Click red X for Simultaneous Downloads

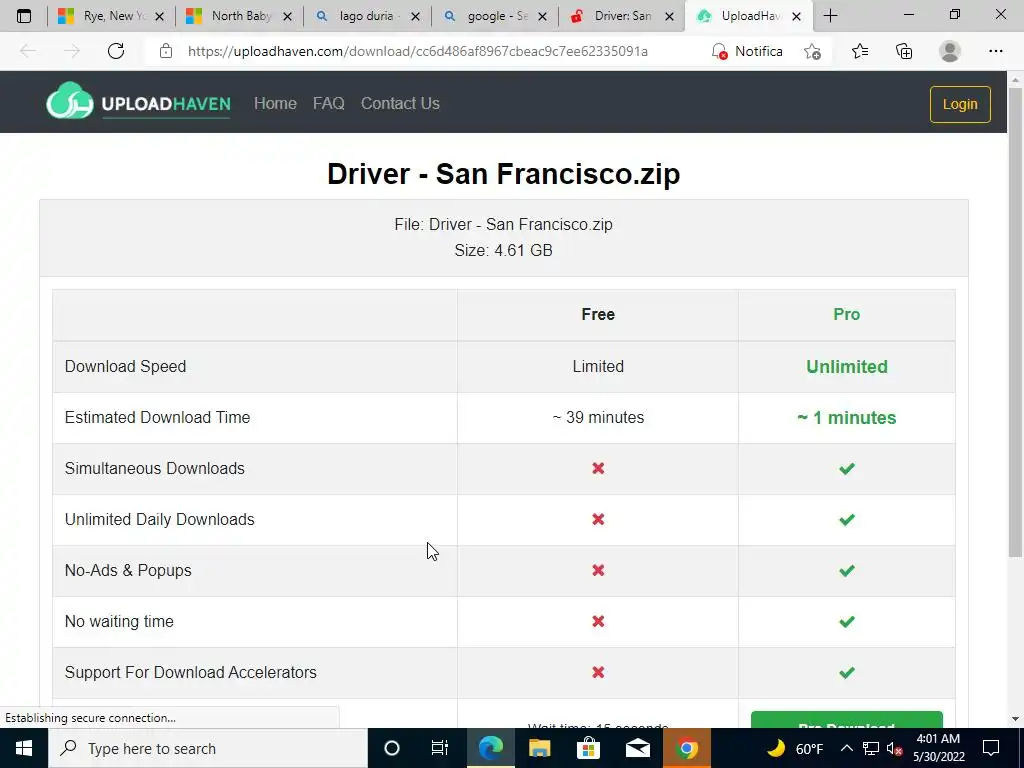pos(598,468)
